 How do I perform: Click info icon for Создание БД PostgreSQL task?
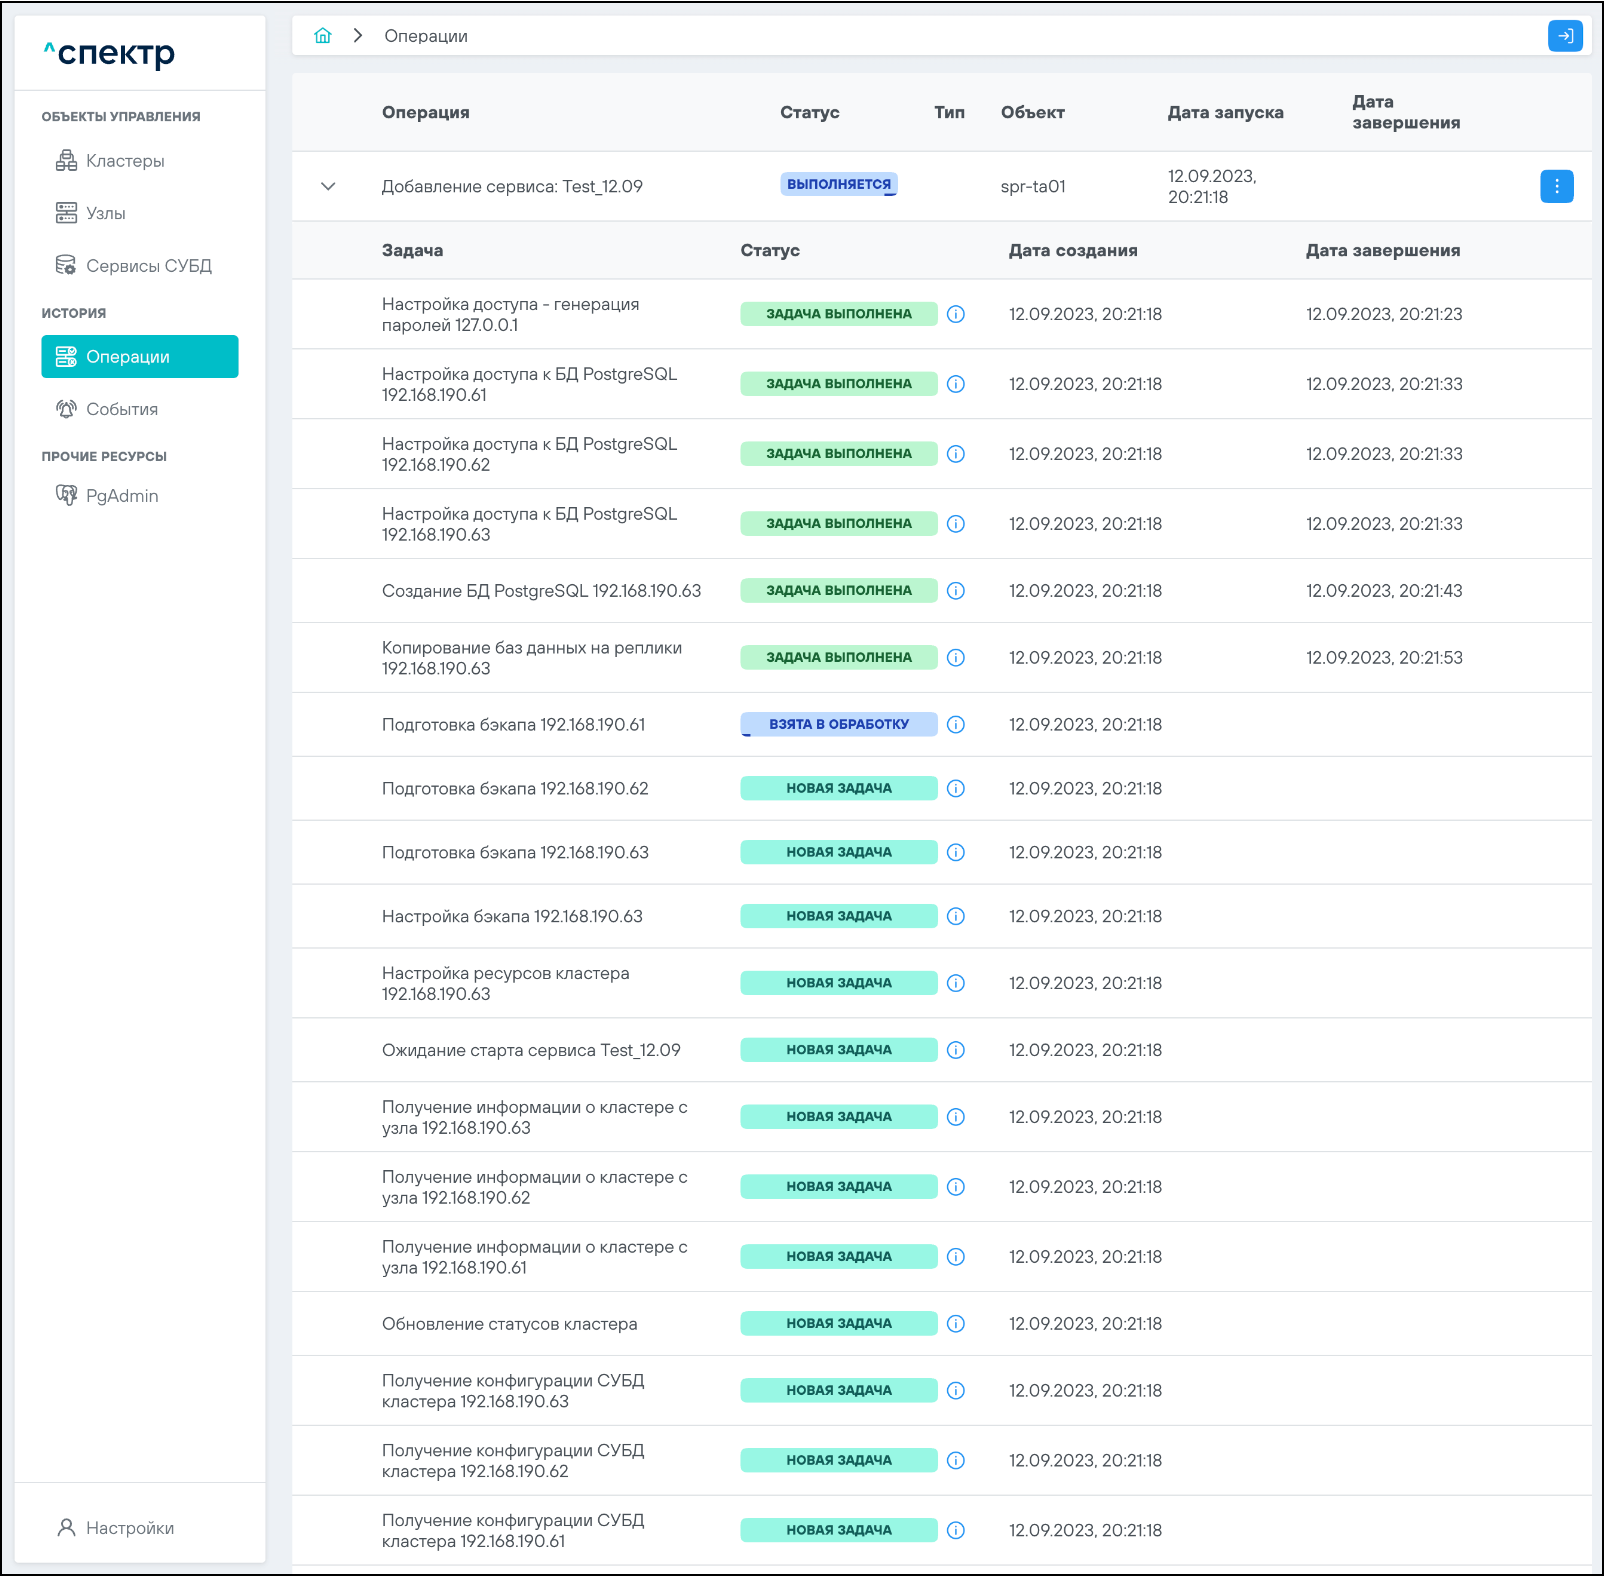[956, 591]
